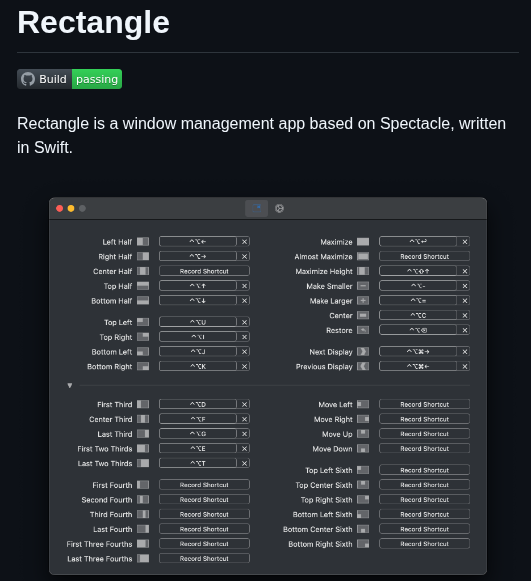Click the Move Left icon
This screenshot has width=531, height=581.
[x=363, y=404]
